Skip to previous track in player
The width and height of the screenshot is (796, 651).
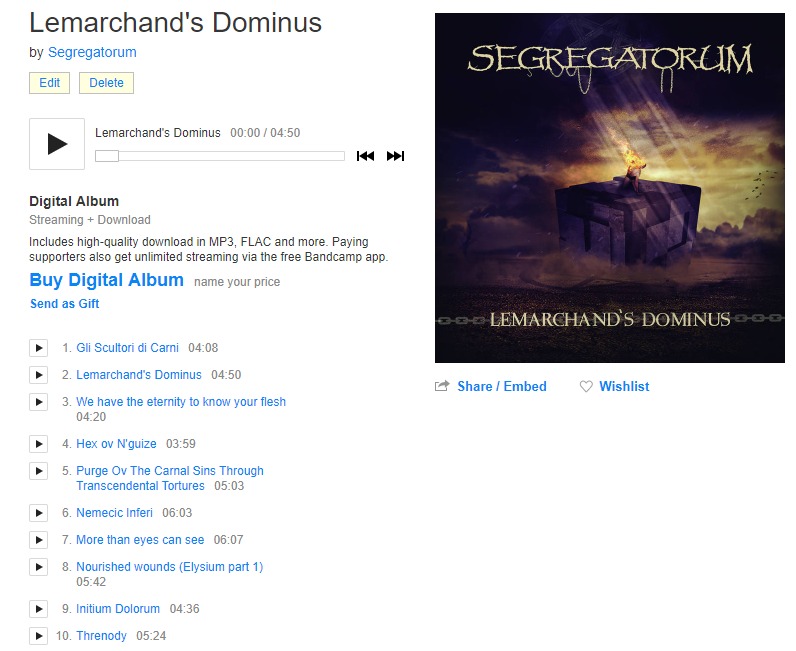(365, 156)
